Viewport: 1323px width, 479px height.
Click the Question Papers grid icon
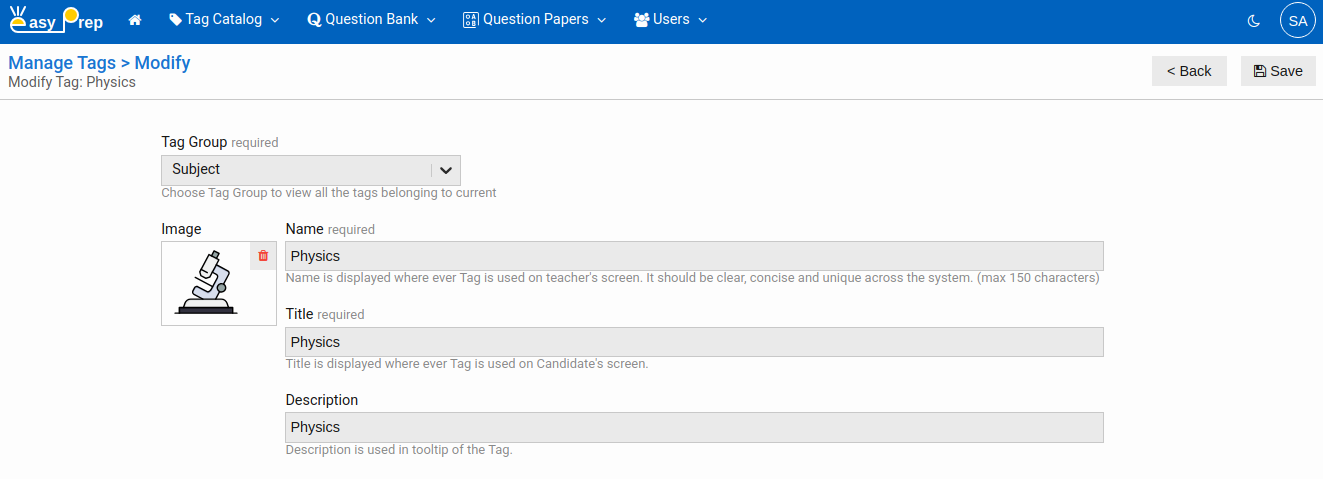(471, 20)
